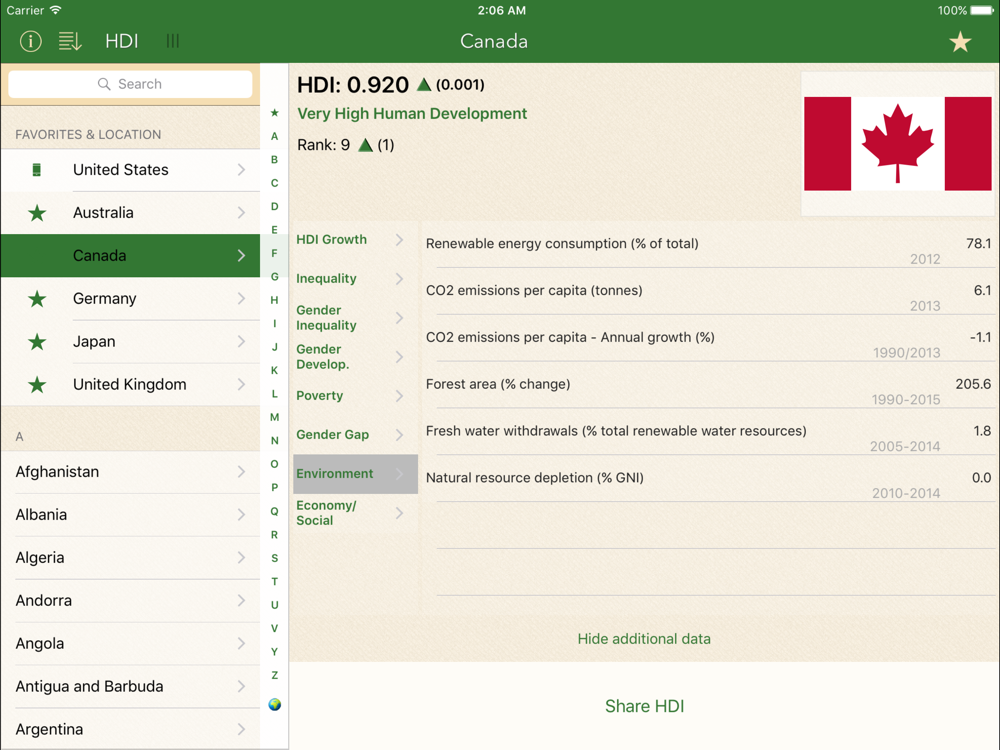Screen dimensions: 1000x750
Task: Tap the Search field
Action: [x=130, y=84]
